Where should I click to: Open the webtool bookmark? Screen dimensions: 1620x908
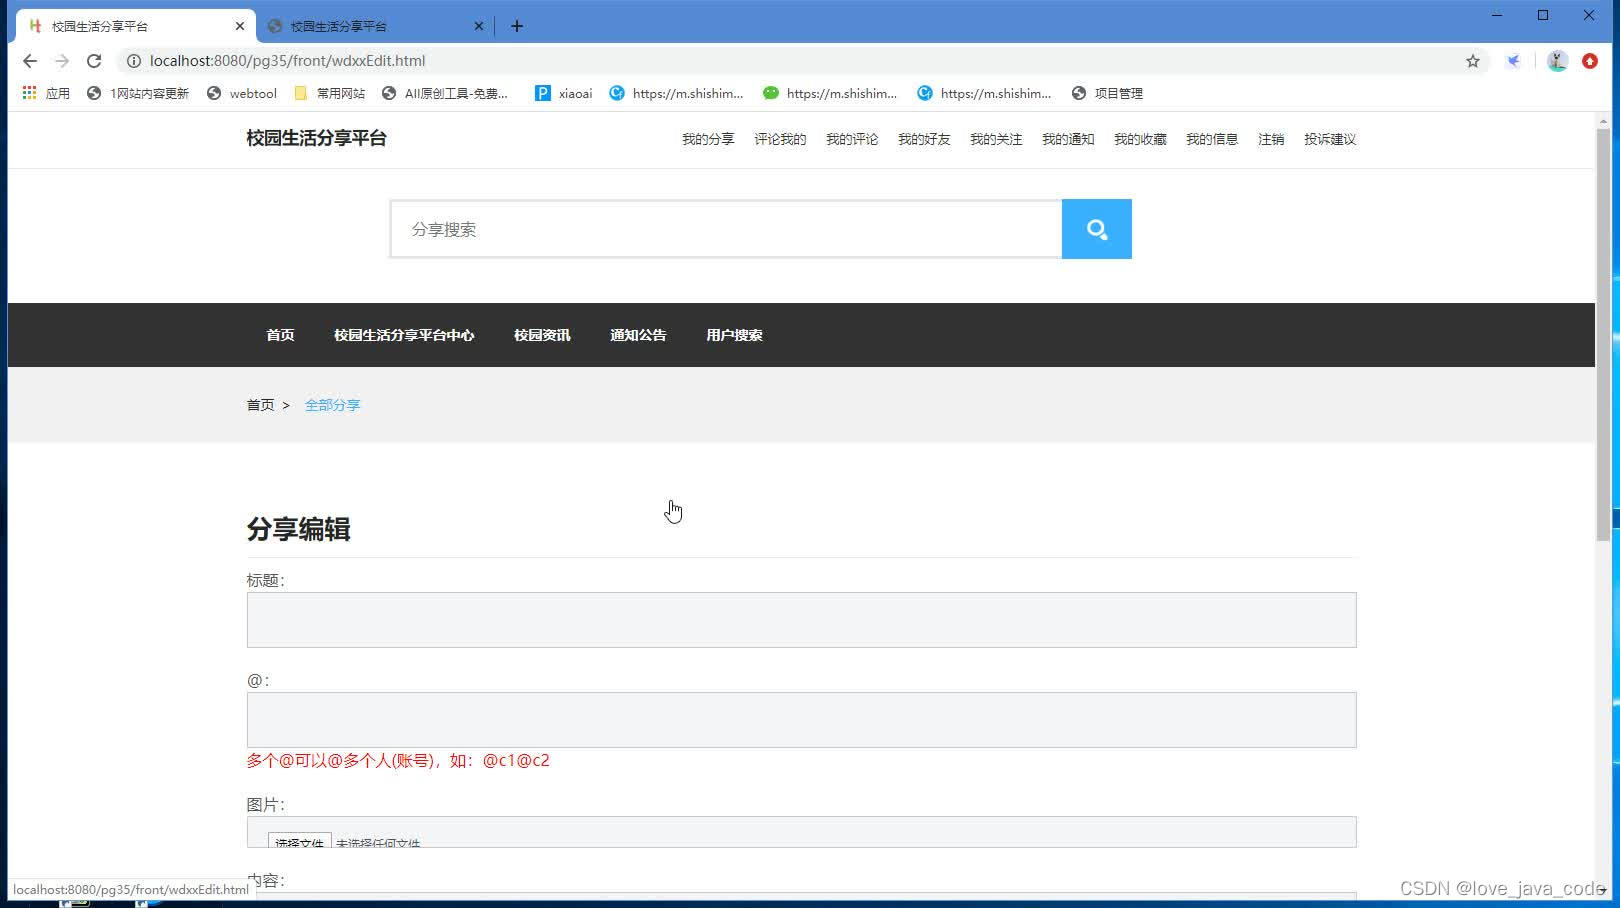point(242,93)
